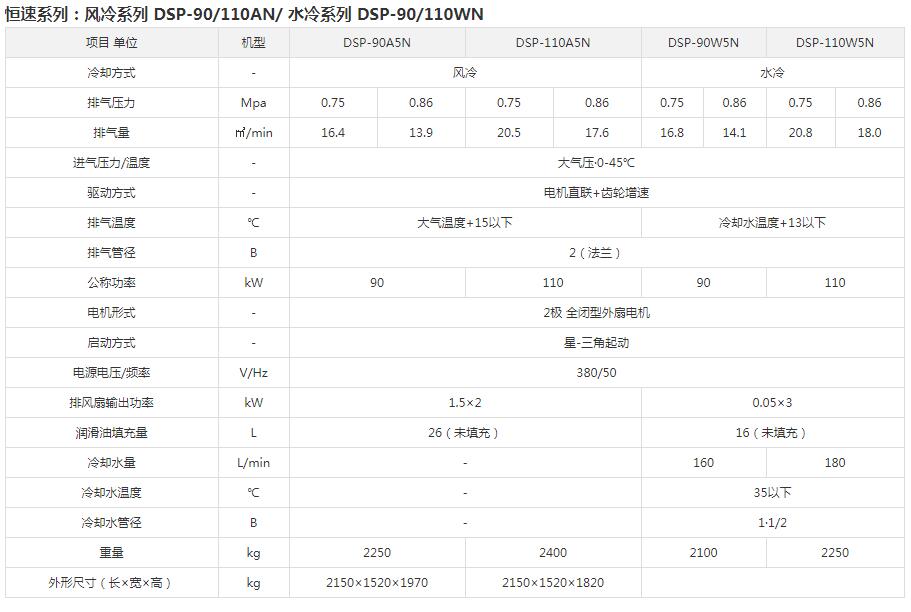
Task: Select the 16（未填充） cell
Action: pyautogui.click(x=772, y=433)
